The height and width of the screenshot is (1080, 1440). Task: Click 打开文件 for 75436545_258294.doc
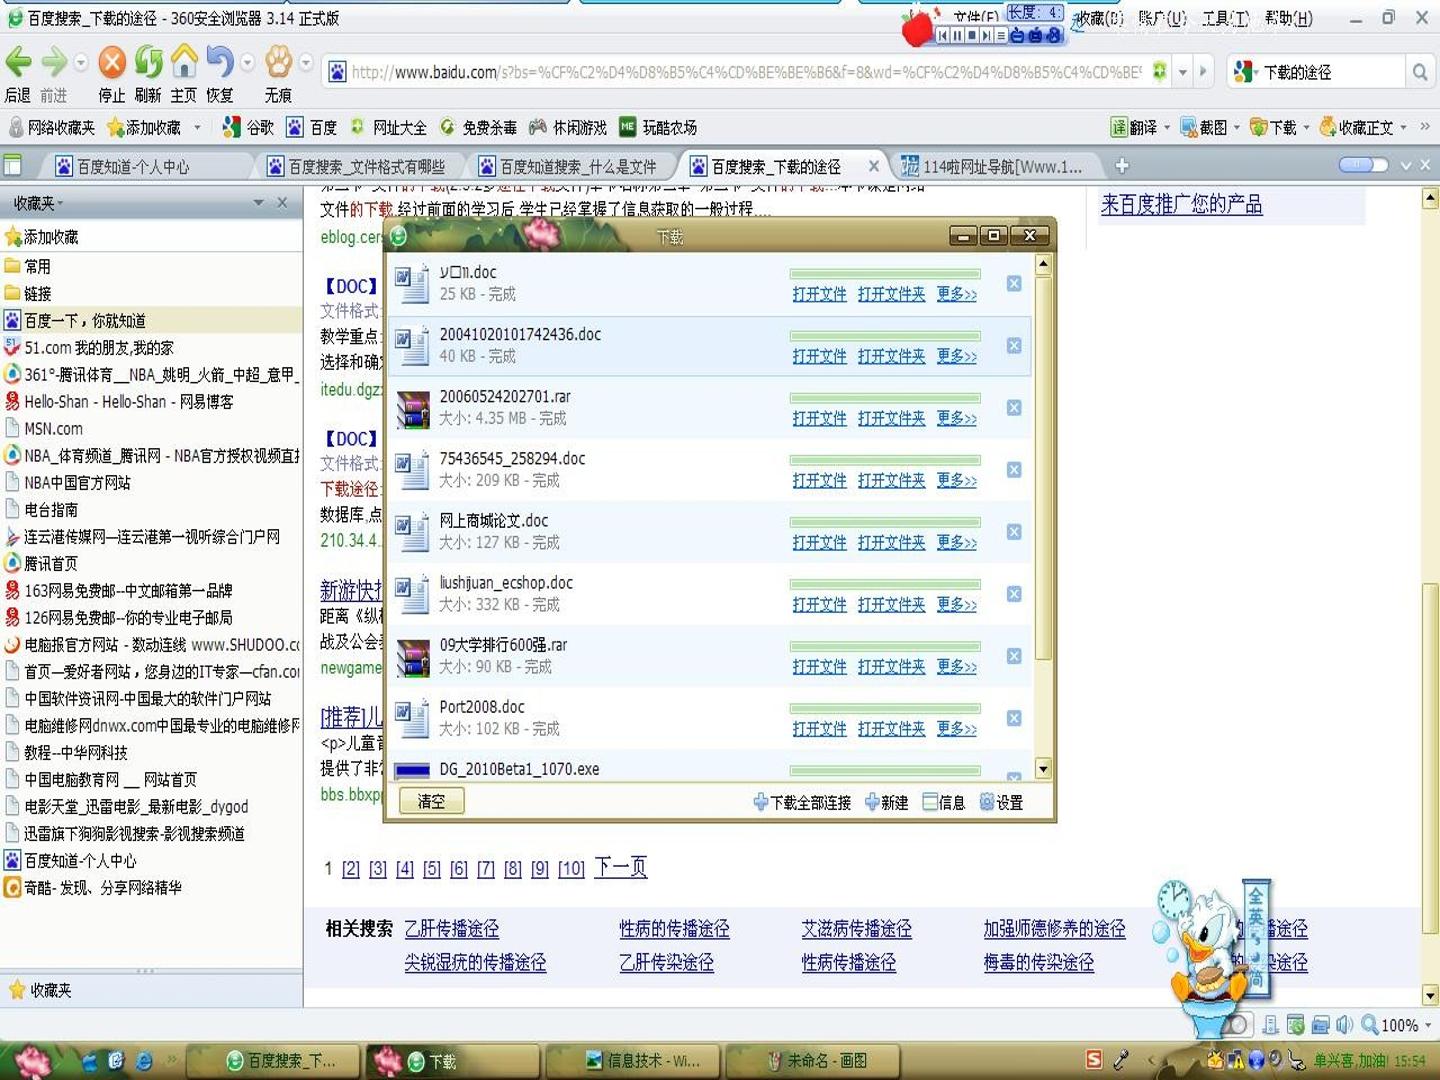click(x=819, y=480)
